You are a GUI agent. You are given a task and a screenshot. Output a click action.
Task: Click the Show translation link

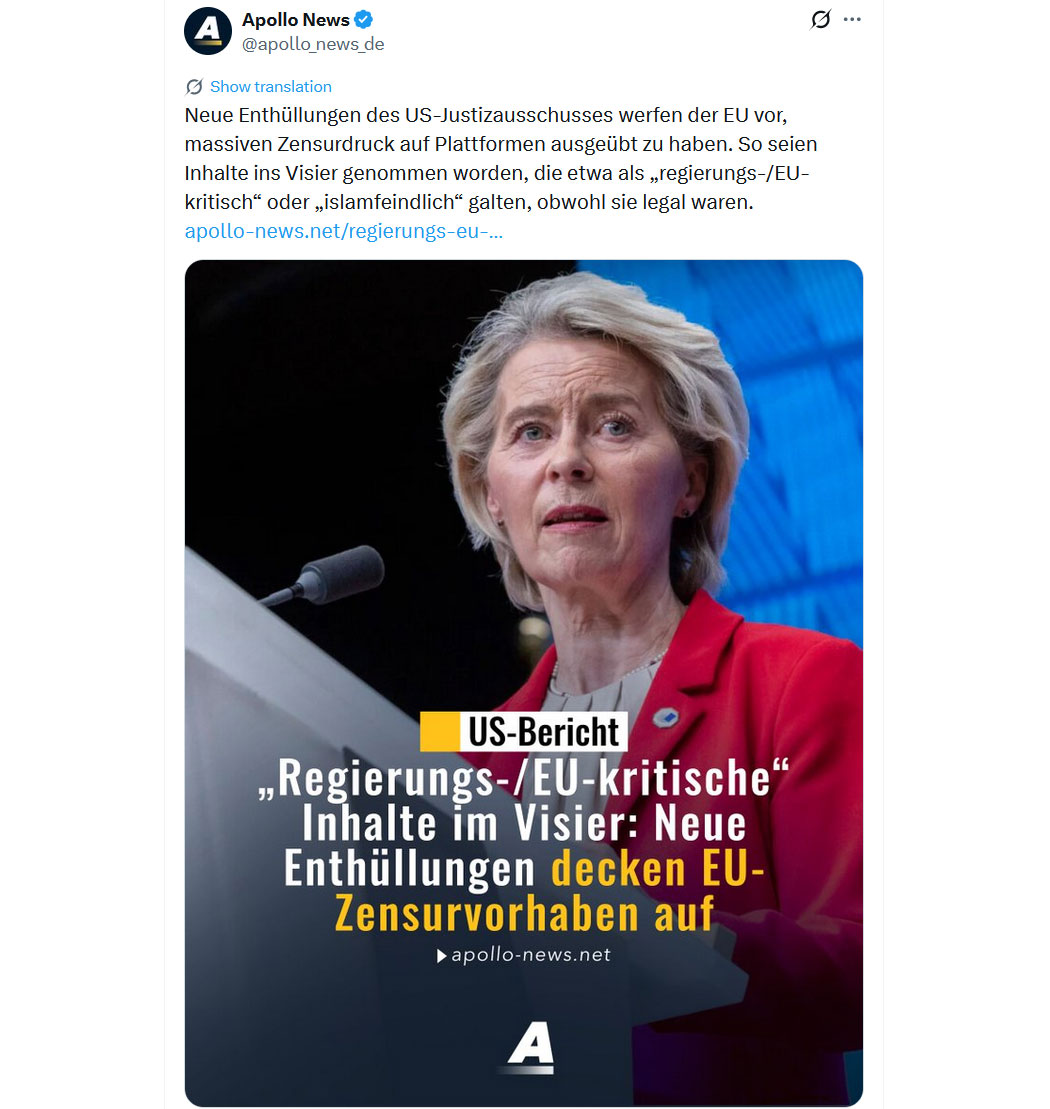click(x=271, y=87)
